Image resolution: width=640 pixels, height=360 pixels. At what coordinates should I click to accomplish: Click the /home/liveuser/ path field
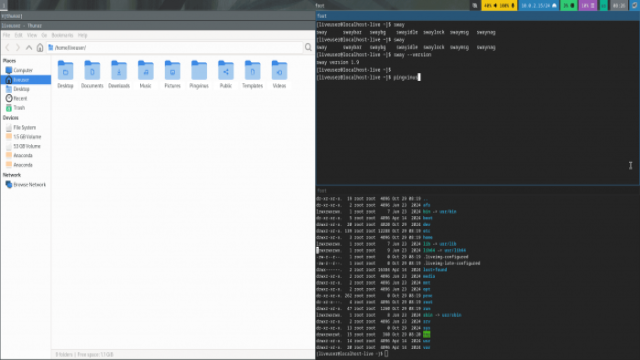pyautogui.click(x=175, y=48)
